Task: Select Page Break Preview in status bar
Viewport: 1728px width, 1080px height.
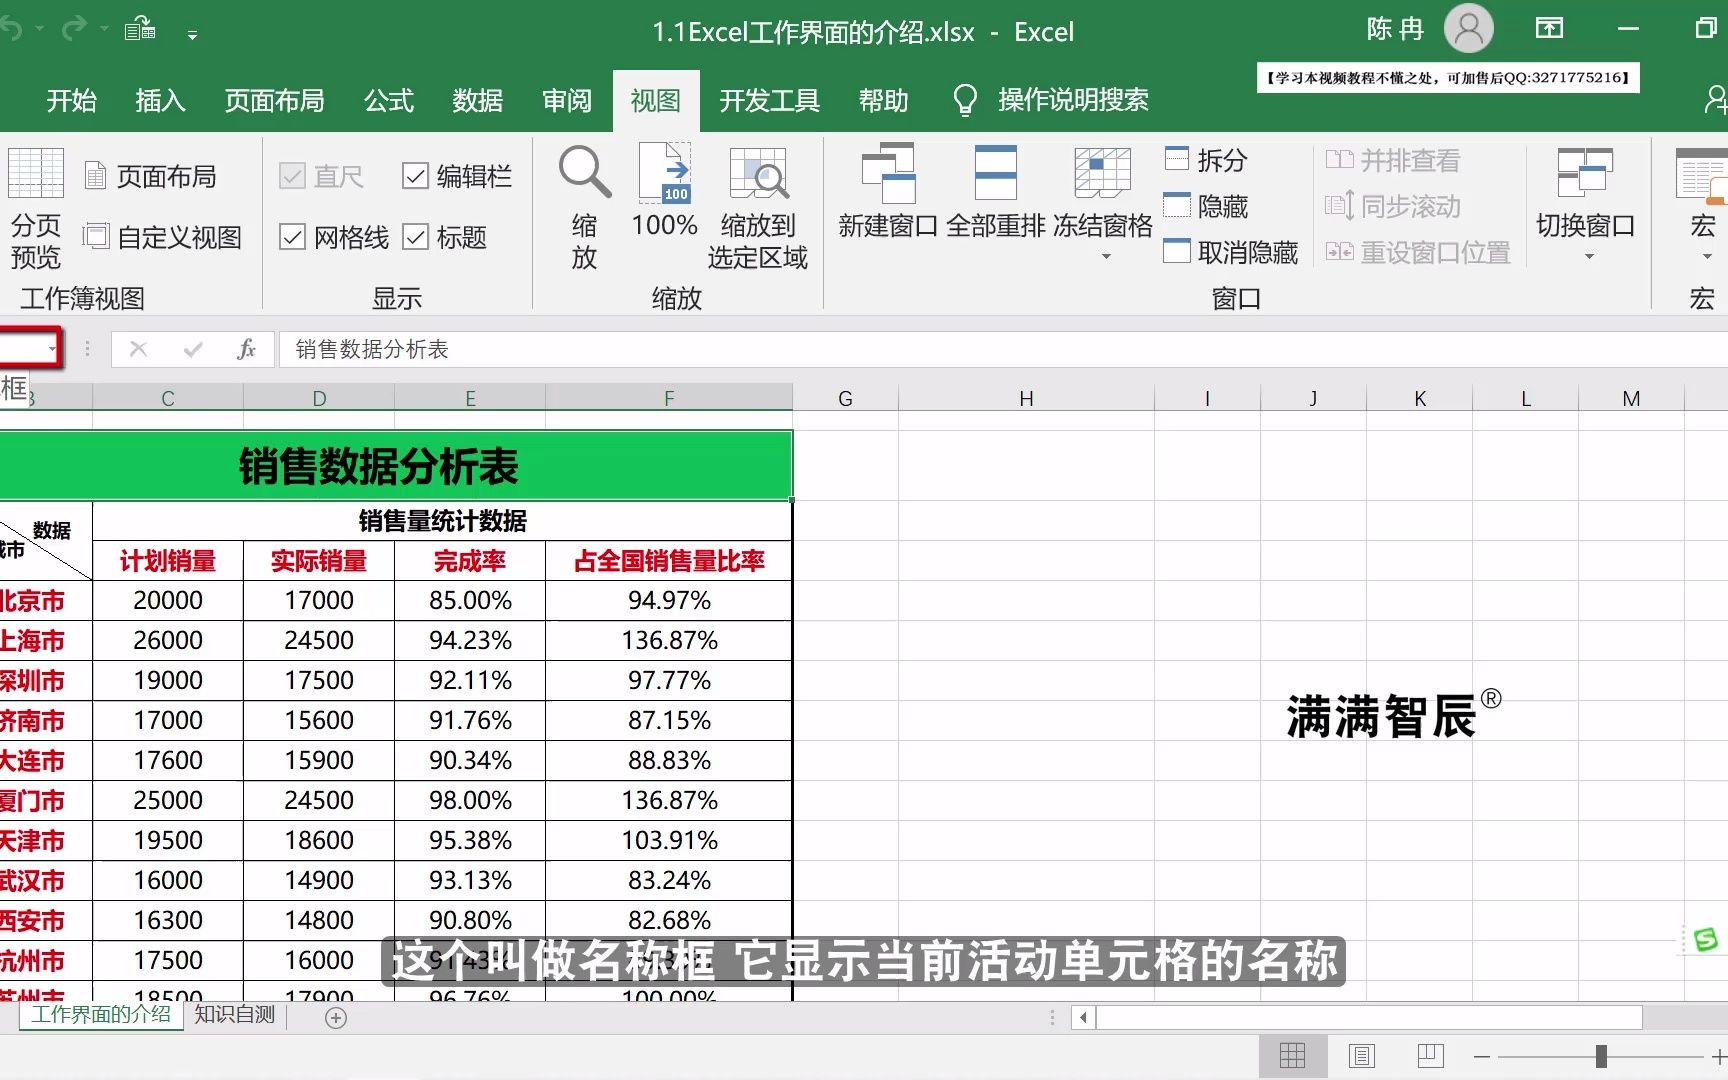Action: click(x=1430, y=1055)
